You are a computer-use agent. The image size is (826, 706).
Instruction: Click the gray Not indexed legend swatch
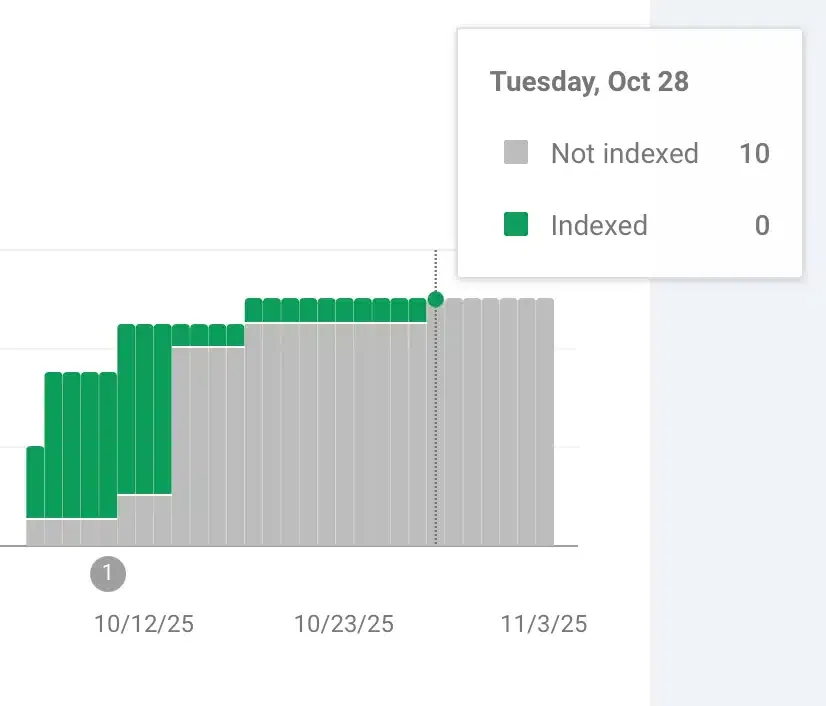coord(516,153)
